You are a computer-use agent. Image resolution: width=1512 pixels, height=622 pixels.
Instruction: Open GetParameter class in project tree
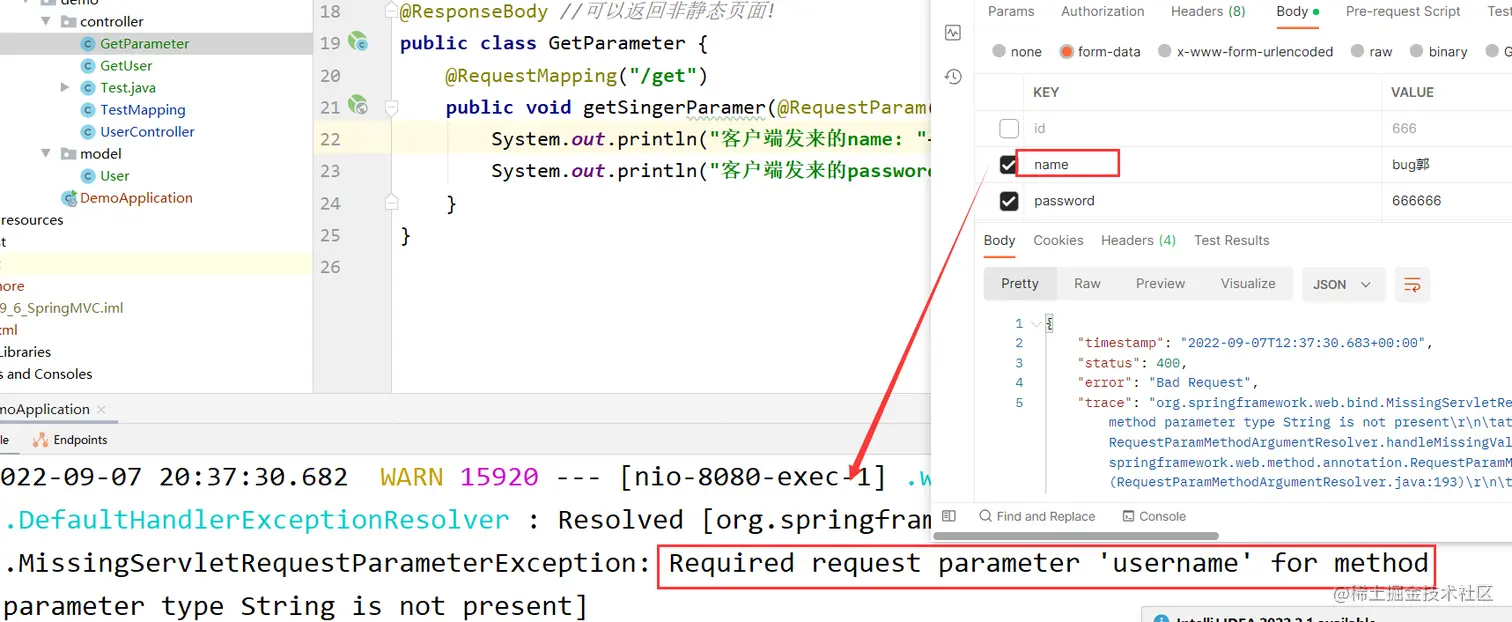(144, 44)
